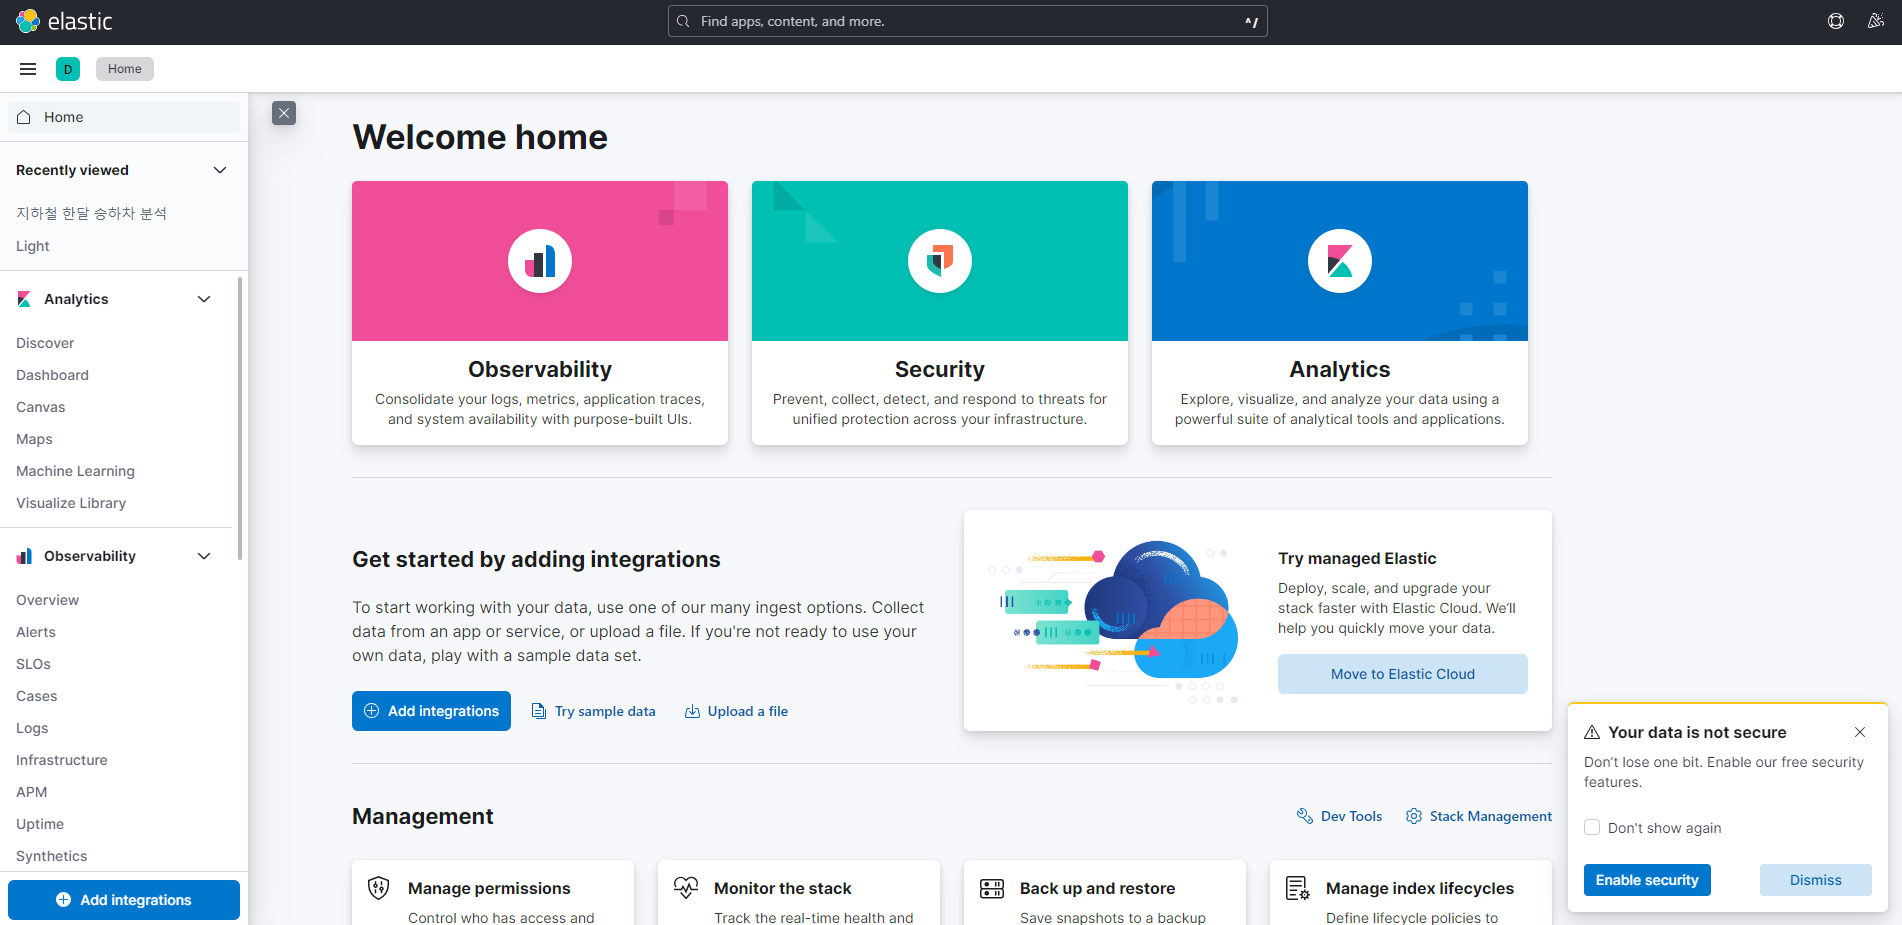The width and height of the screenshot is (1902, 925).
Task: Open SLOs nav item
Action: click(x=33, y=664)
